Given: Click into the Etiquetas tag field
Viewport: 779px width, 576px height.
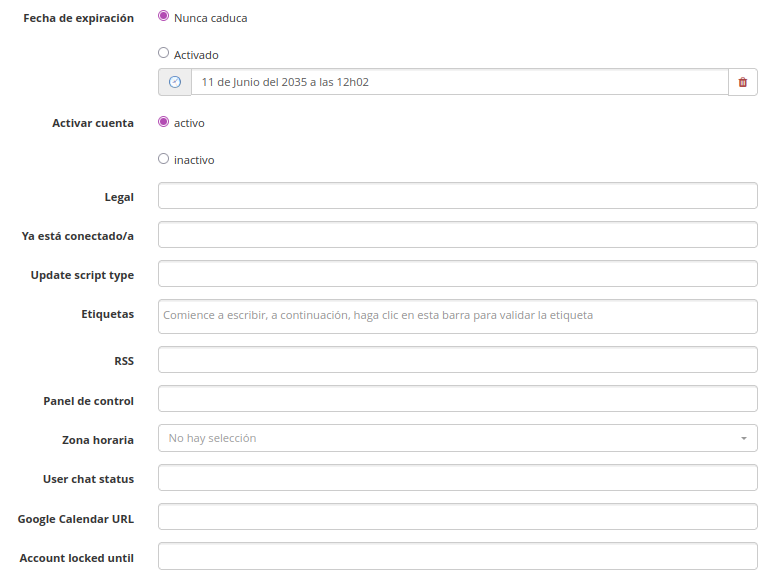Looking at the screenshot, I should click(457, 315).
